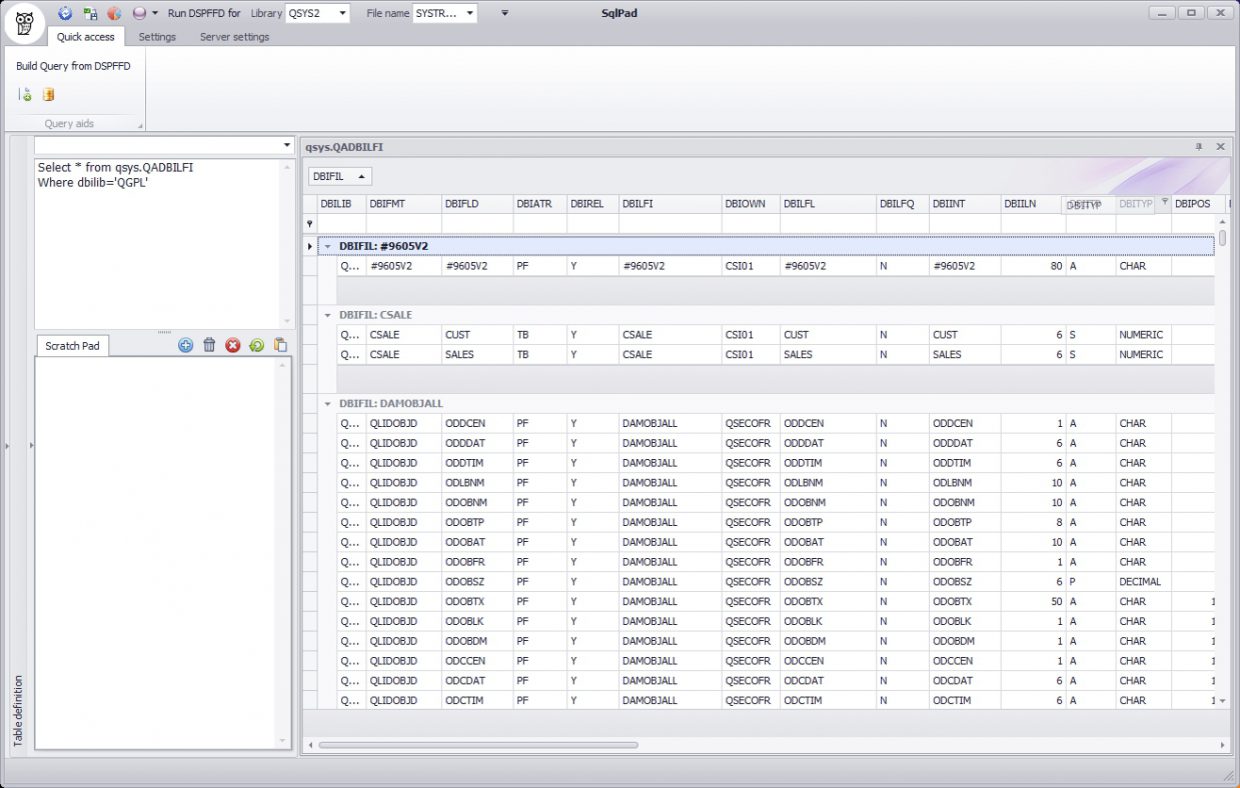Image resolution: width=1240 pixels, height=788 pixels.
Task: Sort by the DBIREL column header
Action: point(593,204)
